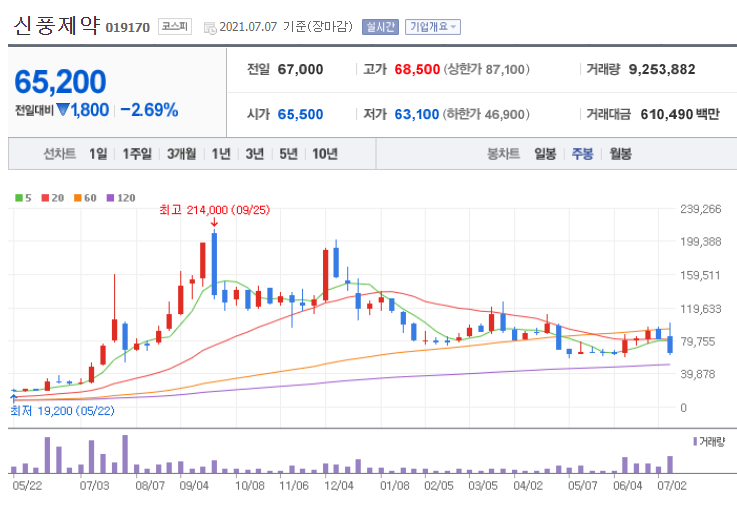Click the 79,755 price axis label

[x=698, y=342]
